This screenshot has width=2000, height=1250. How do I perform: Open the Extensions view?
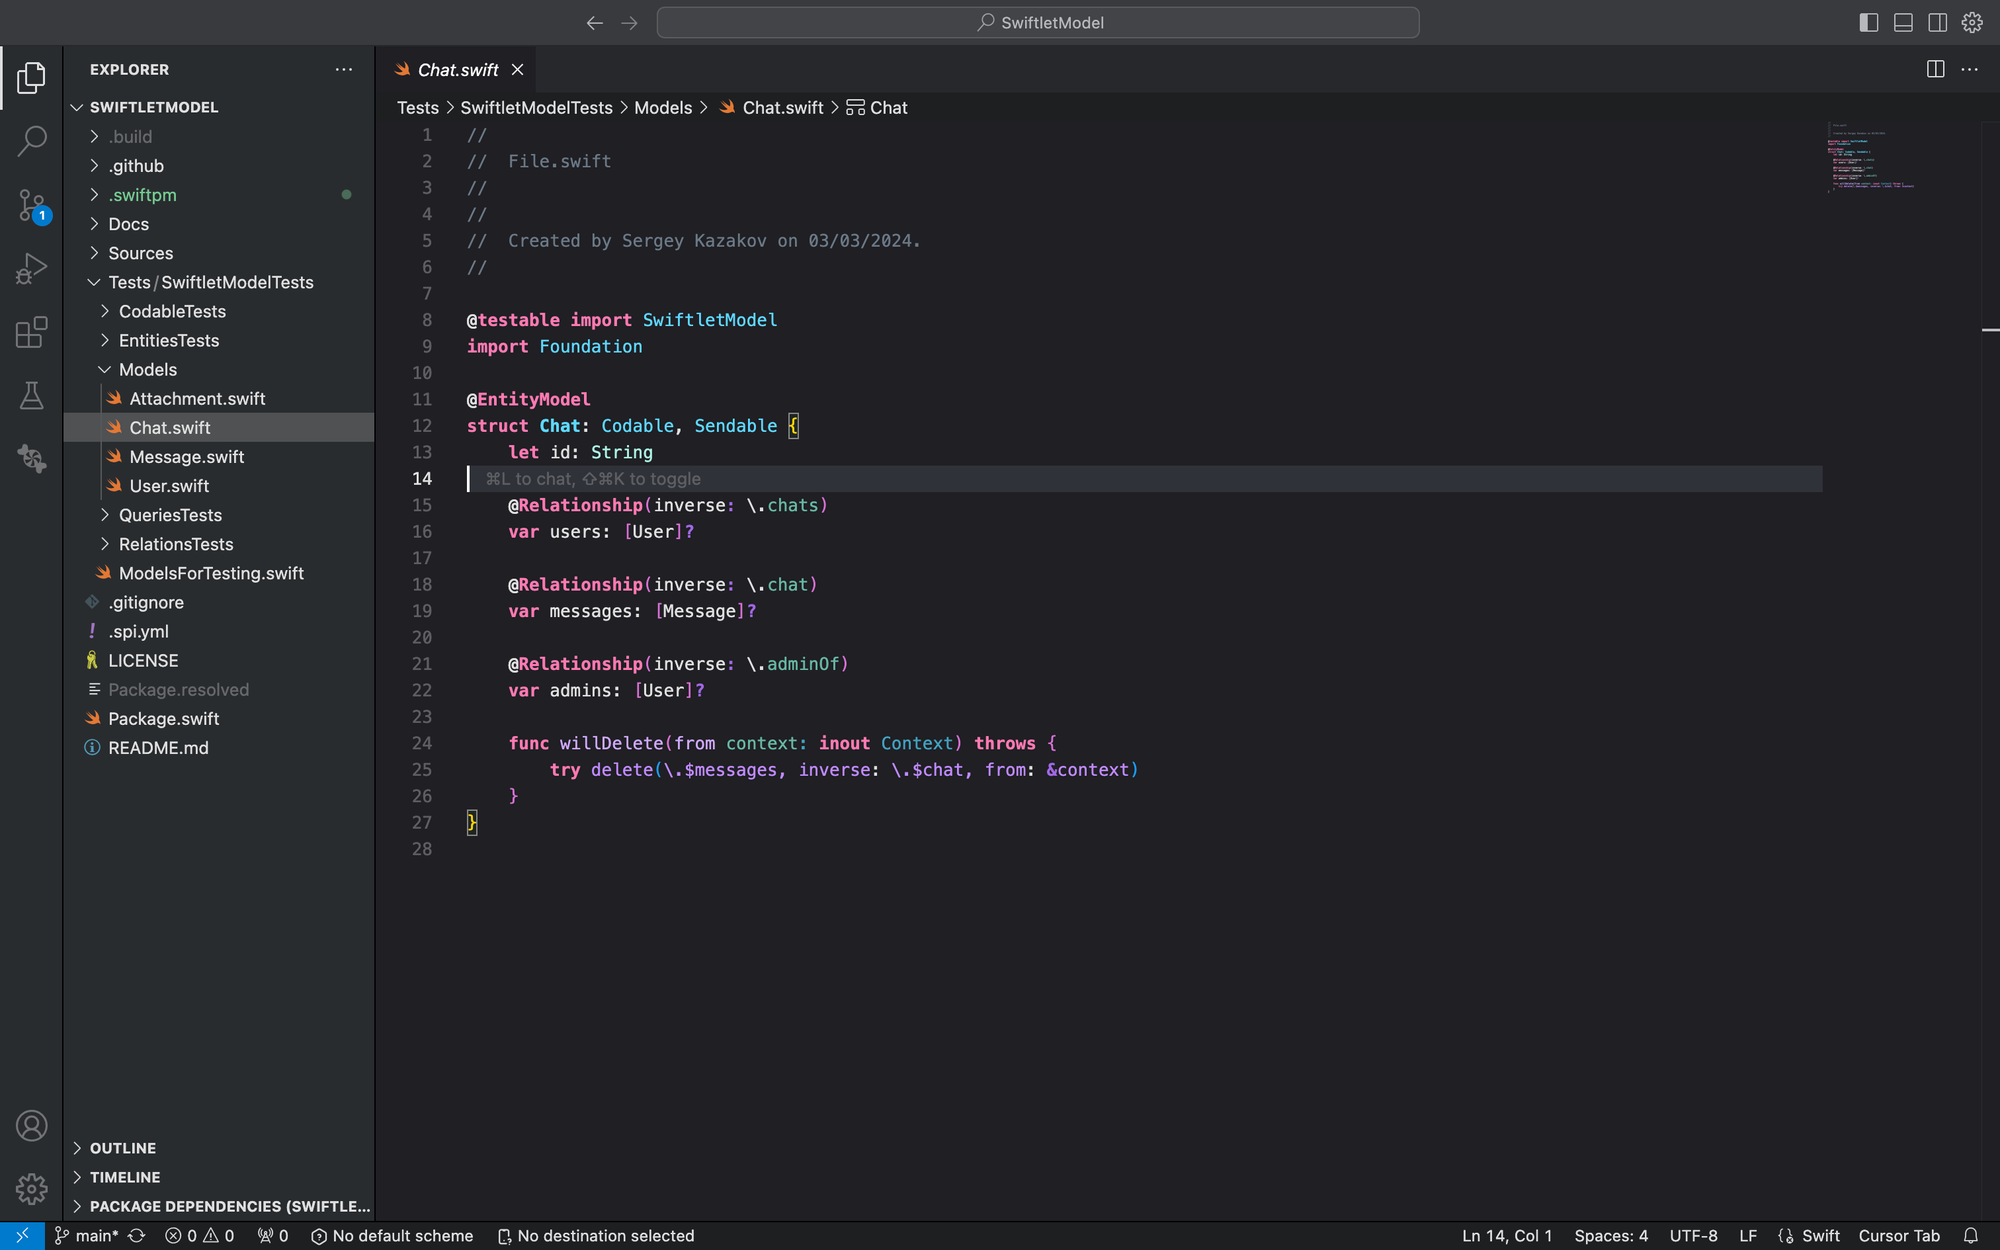(31, 331)
